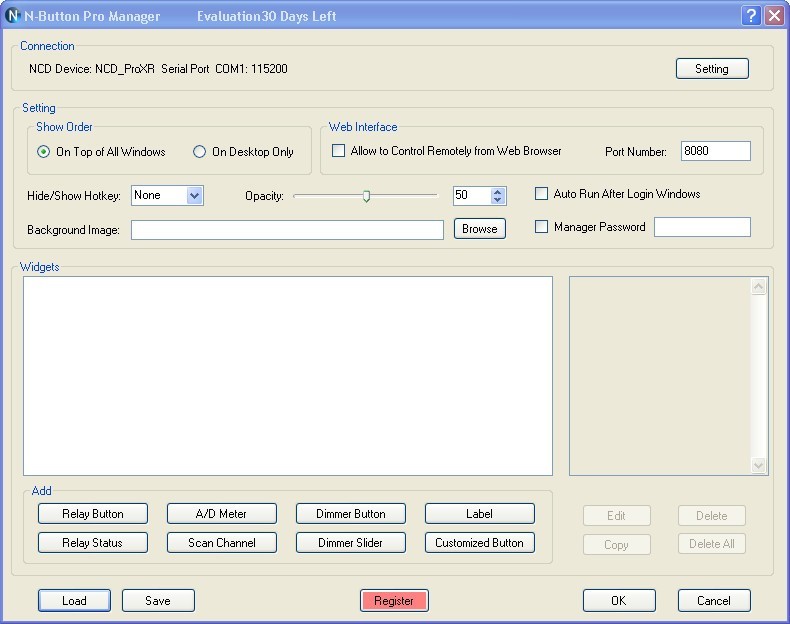Browse for a background image
This screenshot has width=790, height=624.
pyautogui.click(x=480, y=229)
